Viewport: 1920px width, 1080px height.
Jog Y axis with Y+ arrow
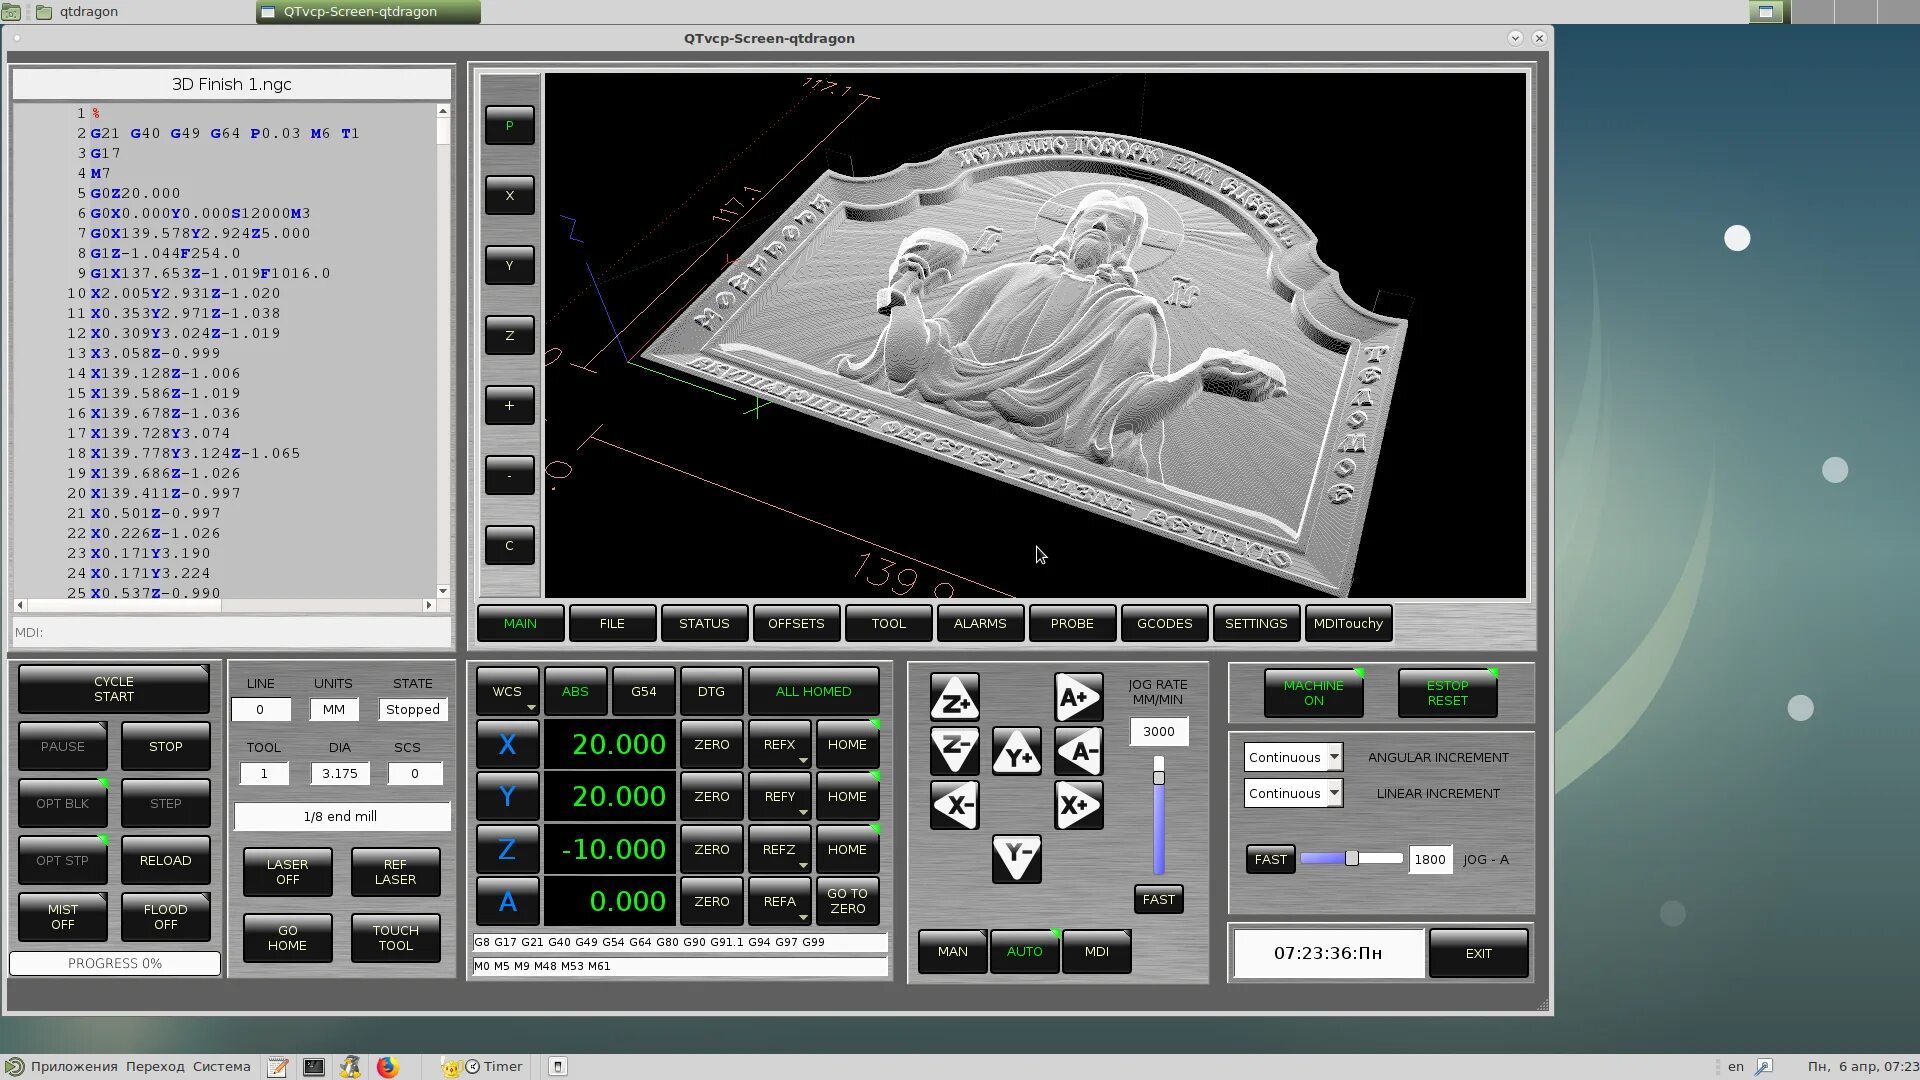pos(1016,751)
